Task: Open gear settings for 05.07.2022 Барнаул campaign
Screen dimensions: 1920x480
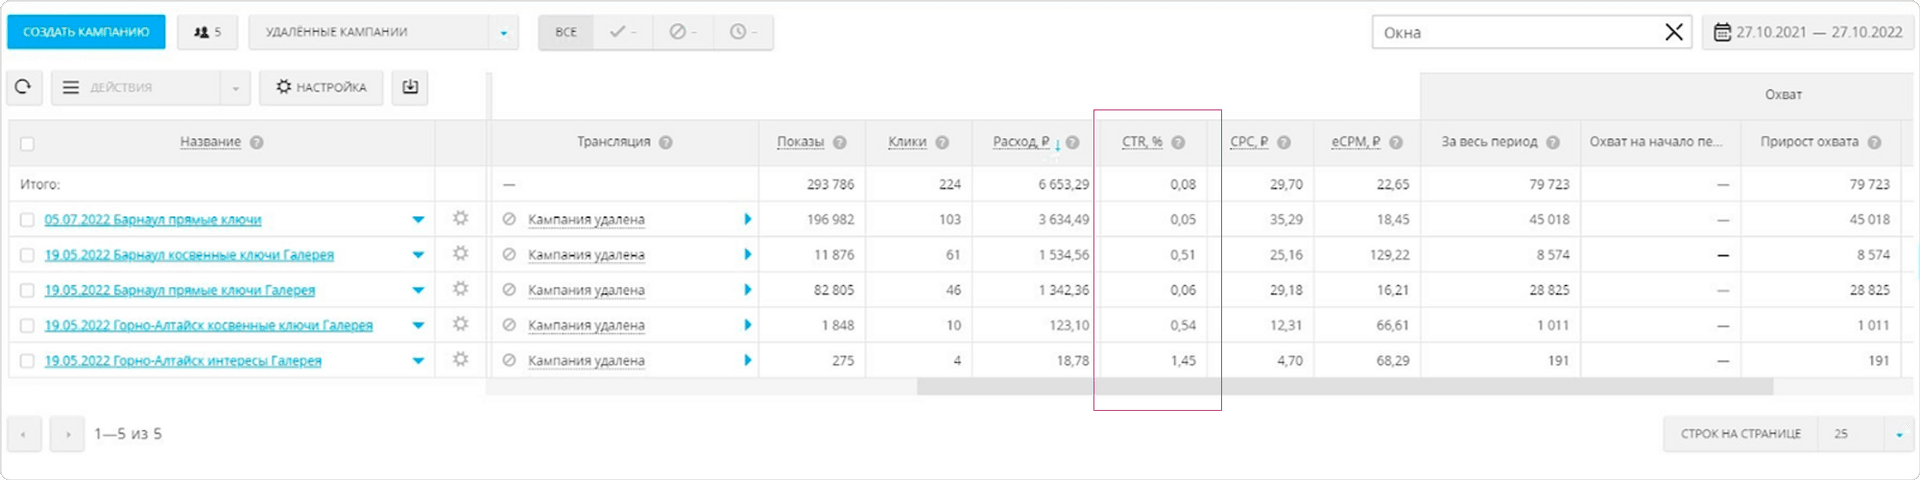Action: 460,219
